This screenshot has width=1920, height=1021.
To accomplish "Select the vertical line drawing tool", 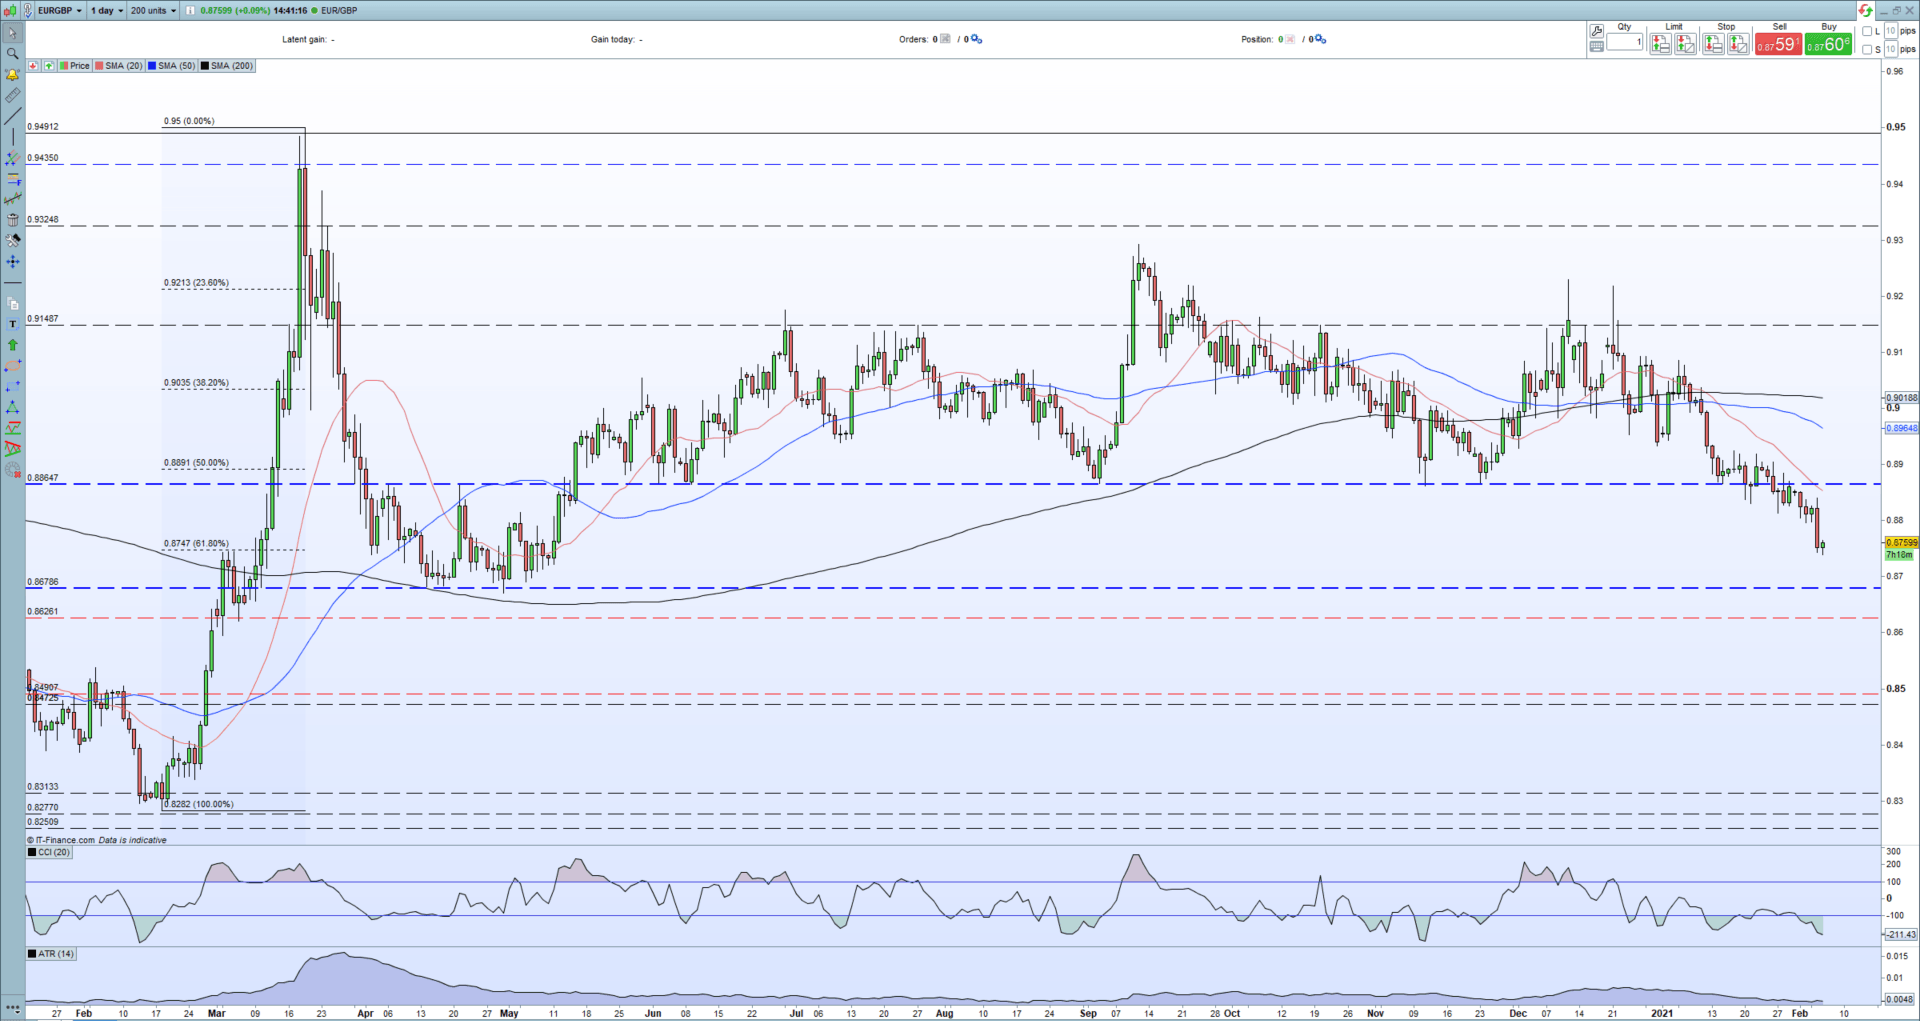I will pos(12,137).
